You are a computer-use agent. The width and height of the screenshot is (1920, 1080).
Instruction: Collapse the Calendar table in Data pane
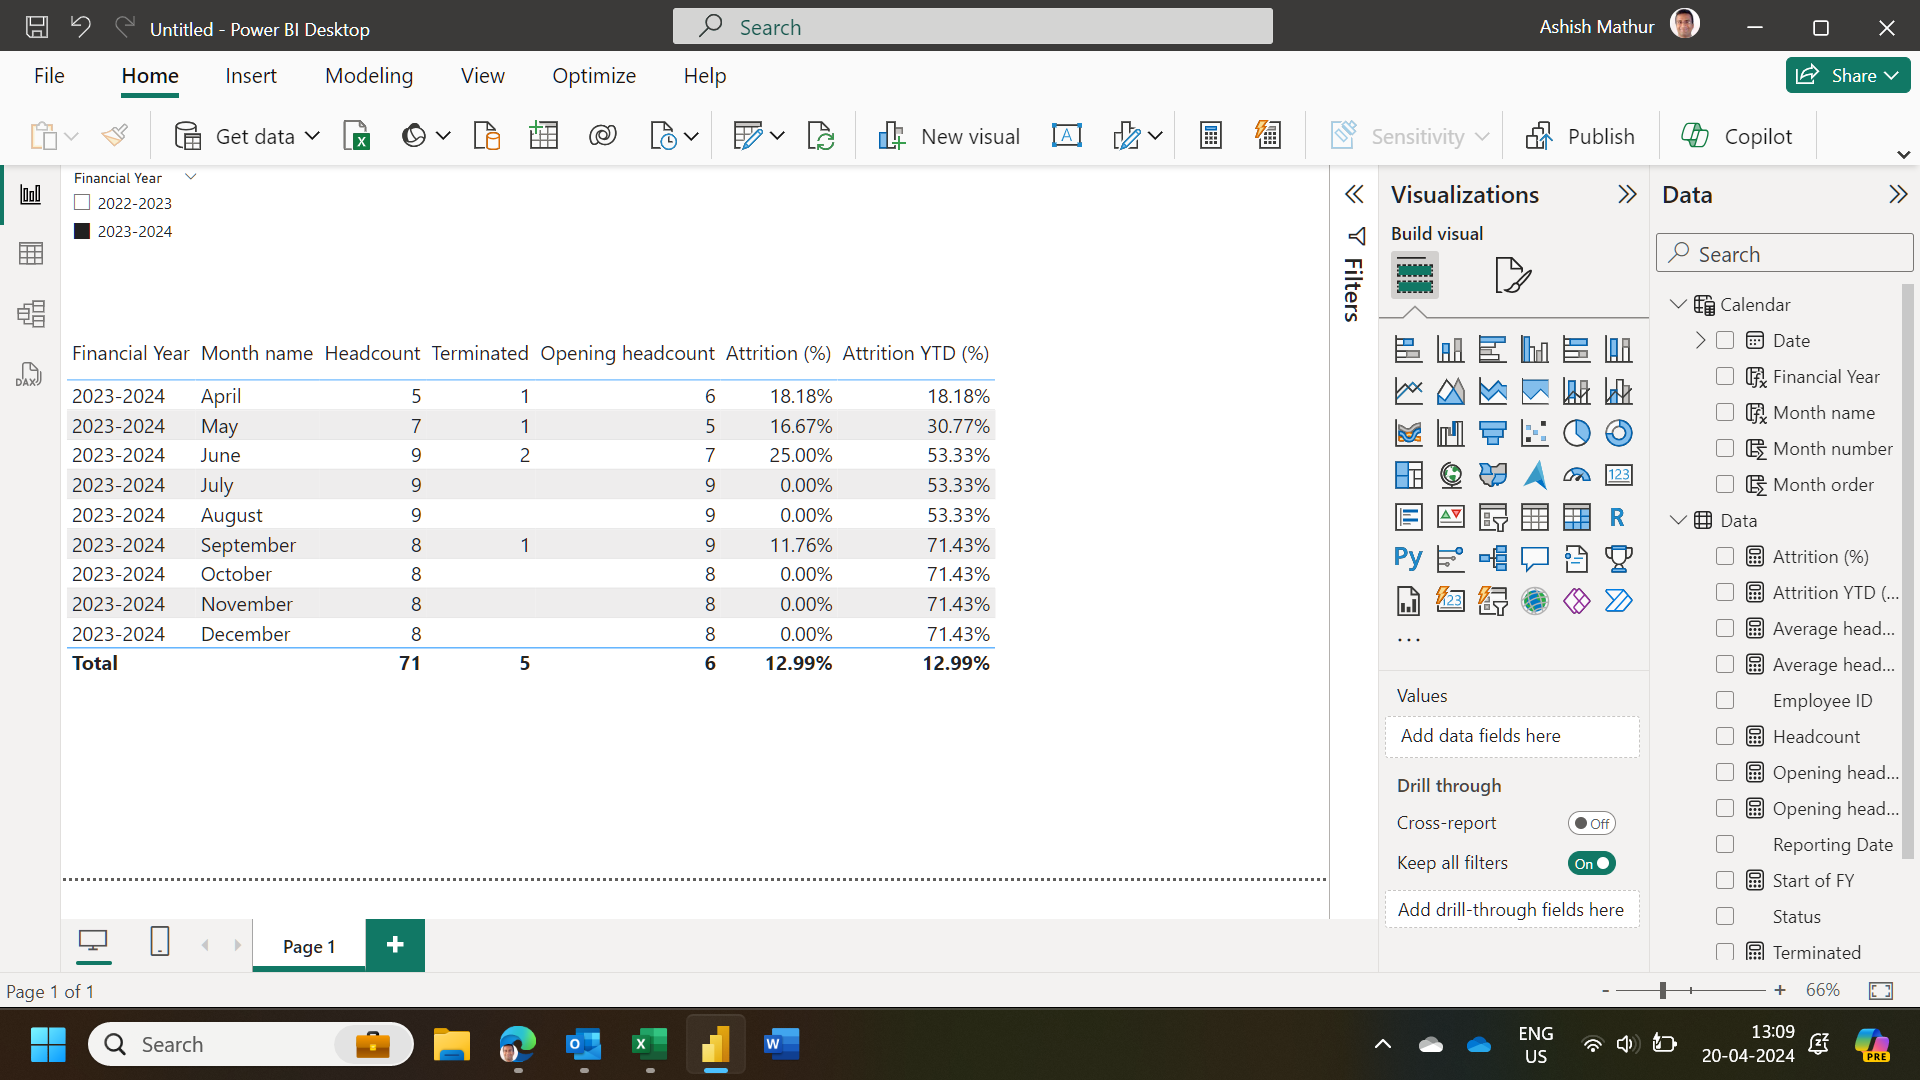pos(1678,304)
